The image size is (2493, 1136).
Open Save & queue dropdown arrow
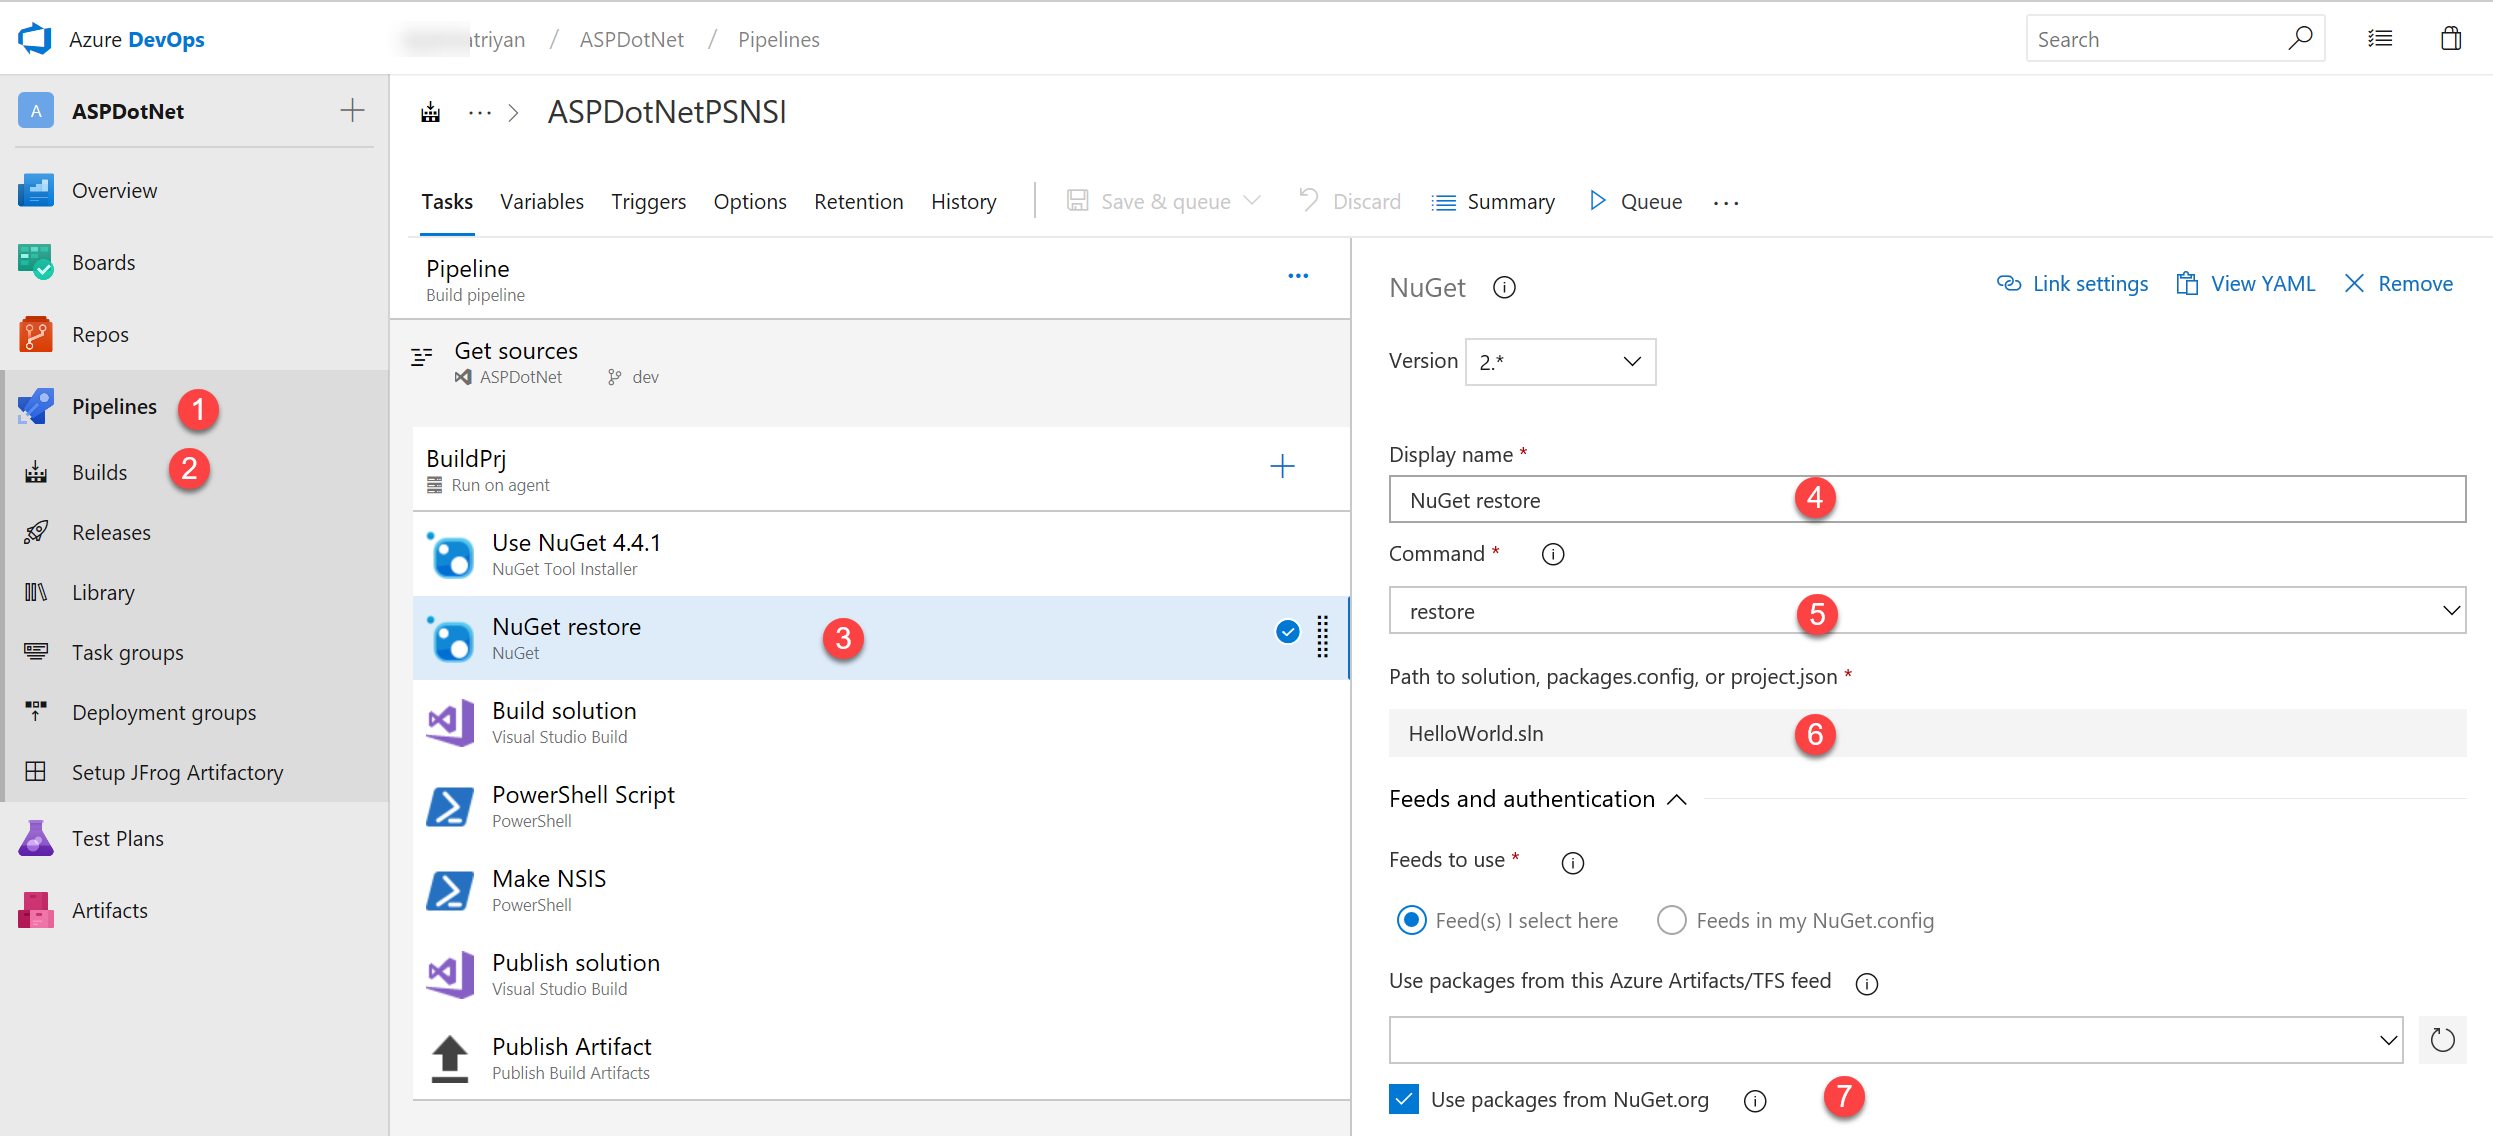click(x=1252, y=201)
